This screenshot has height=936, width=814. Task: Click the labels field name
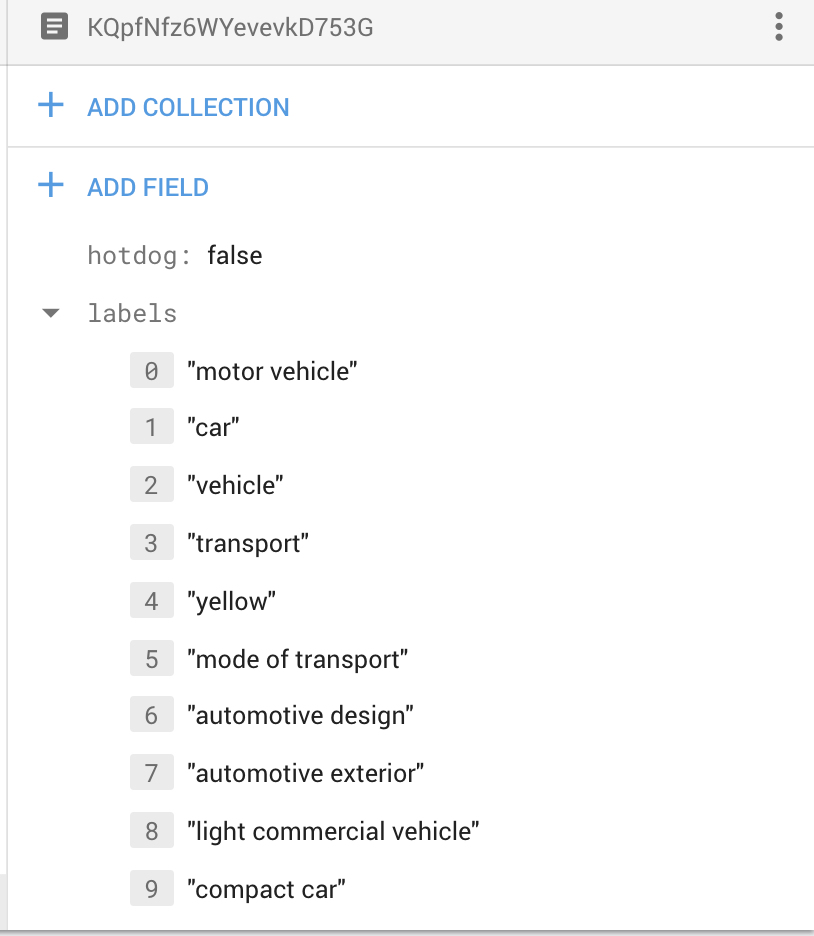click(132, 314)
